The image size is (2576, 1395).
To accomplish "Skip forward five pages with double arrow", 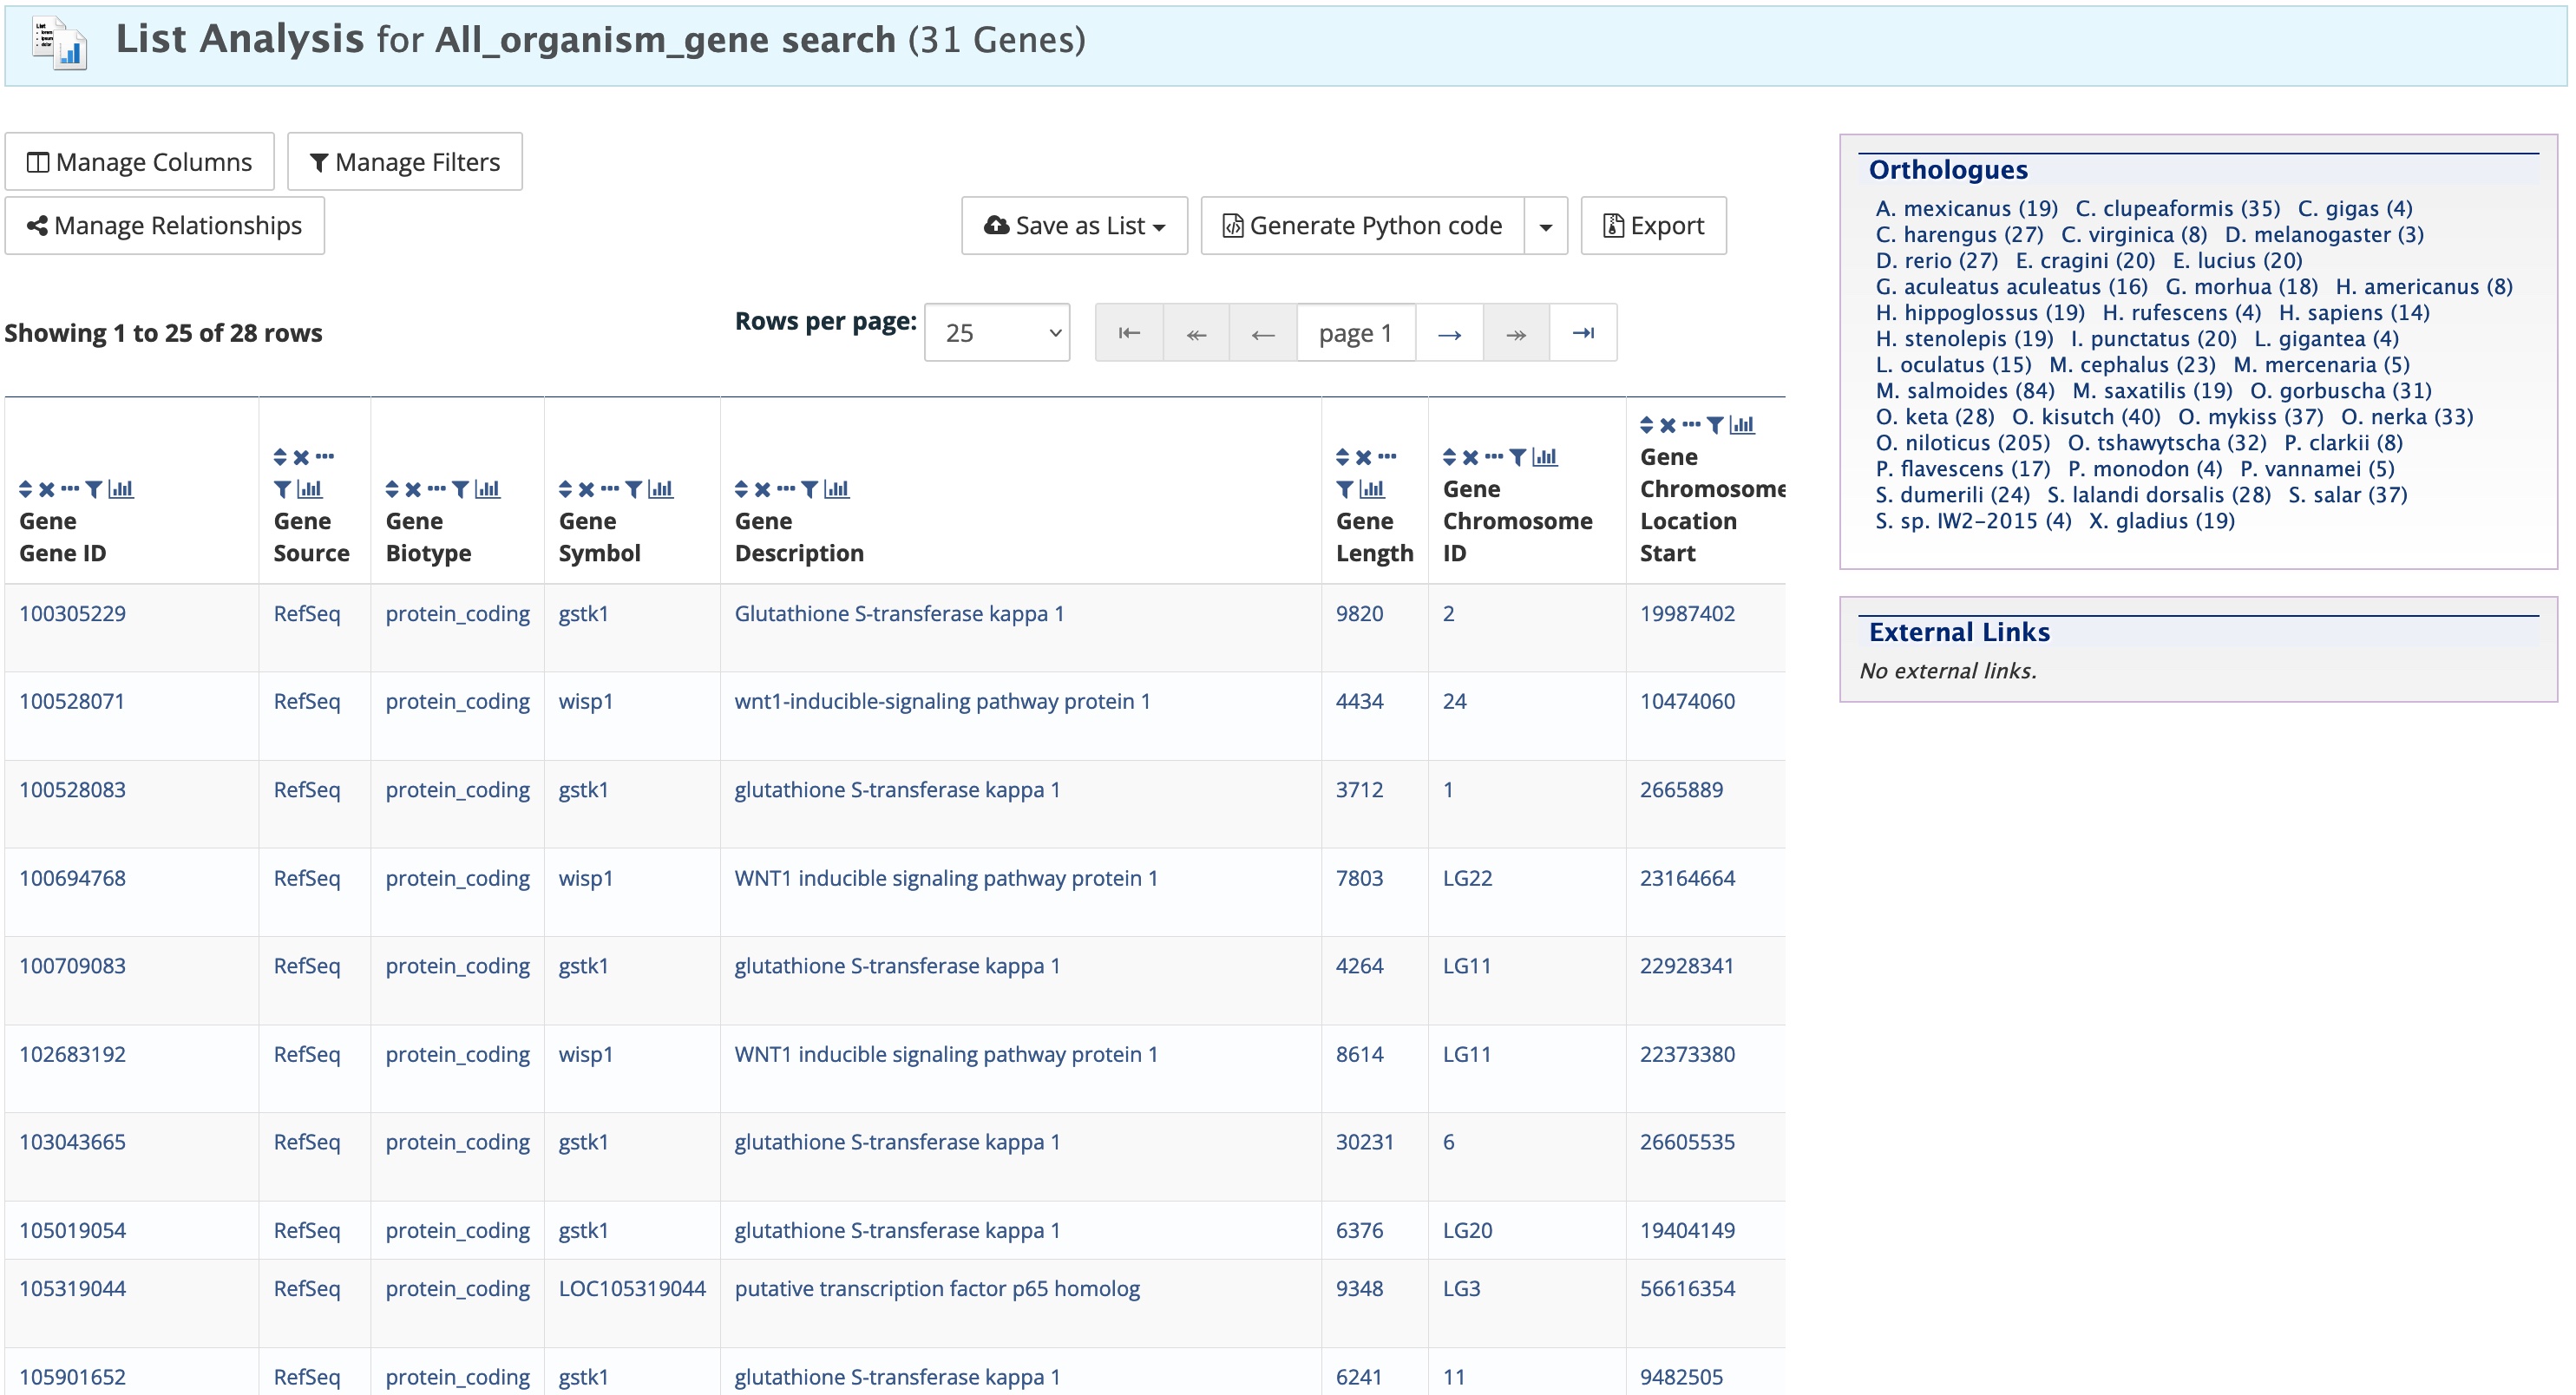I will 1516,333.
